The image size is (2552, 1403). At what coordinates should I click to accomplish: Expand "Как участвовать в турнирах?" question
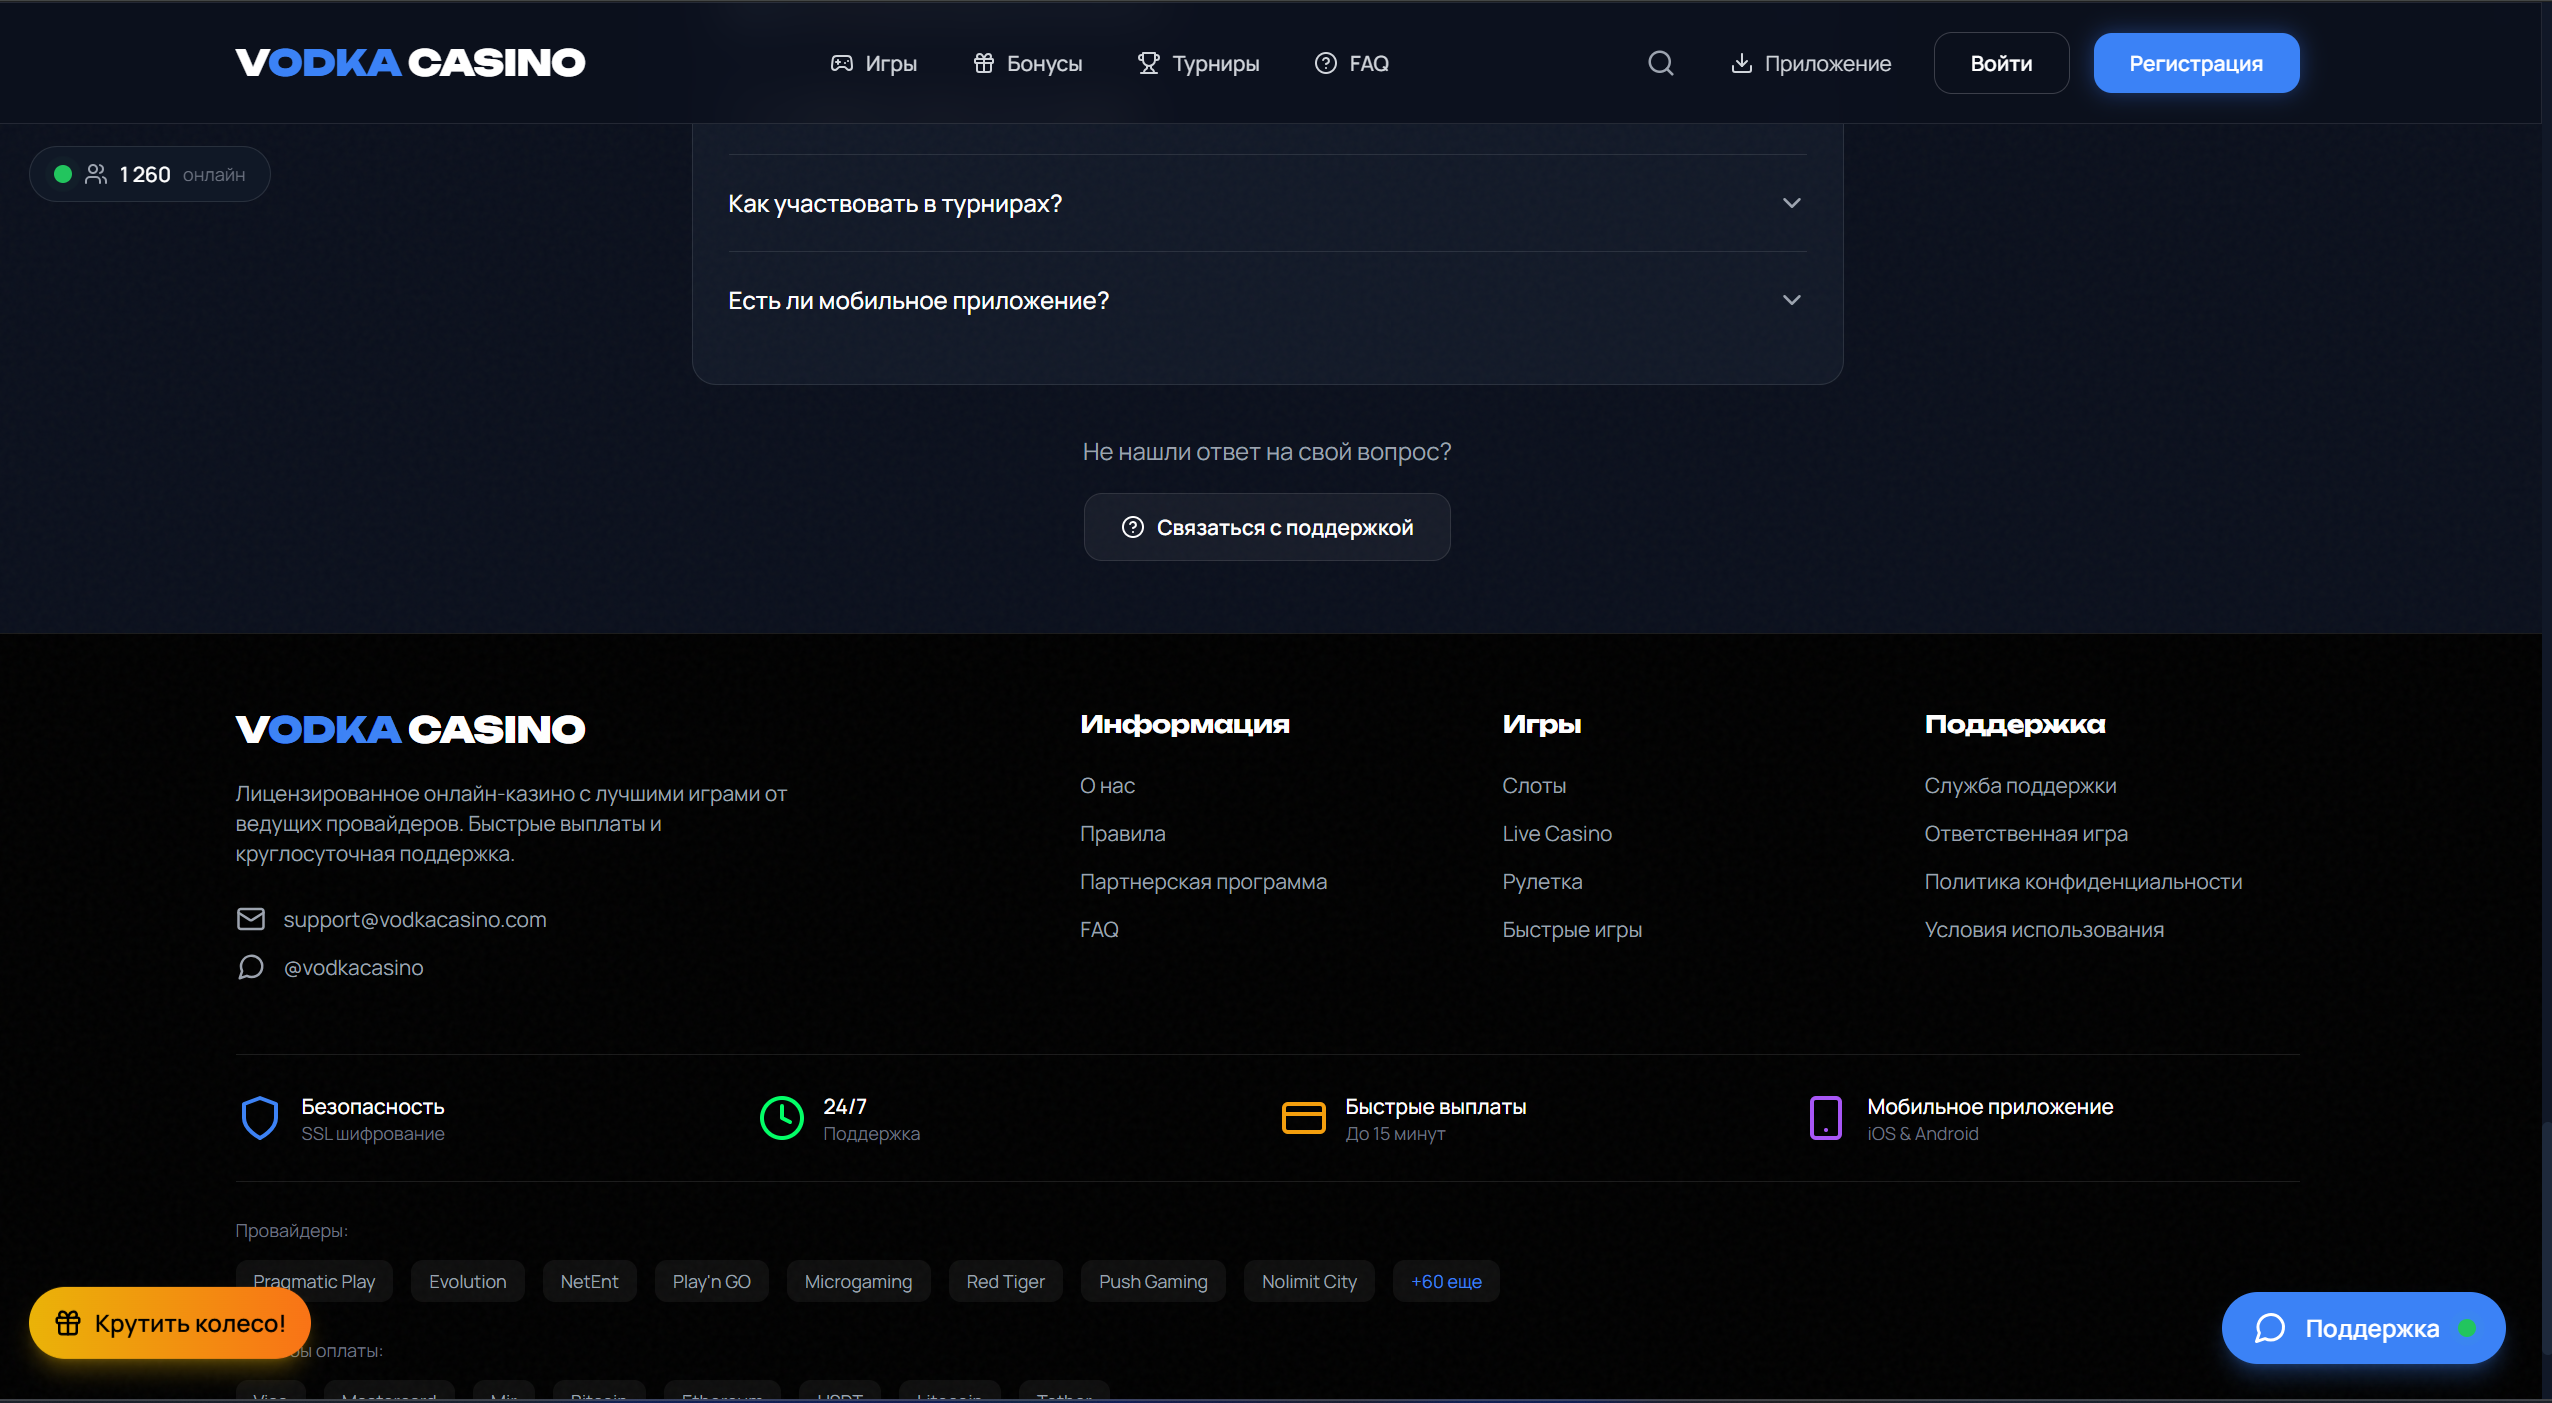(x=1266, y=204)
